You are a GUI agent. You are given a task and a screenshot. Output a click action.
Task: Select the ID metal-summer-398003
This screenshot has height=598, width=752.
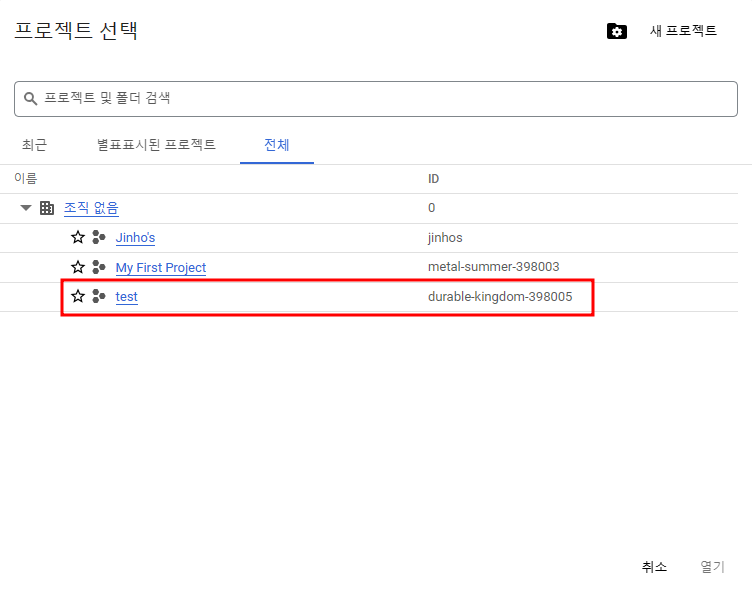tap(494, 267)
